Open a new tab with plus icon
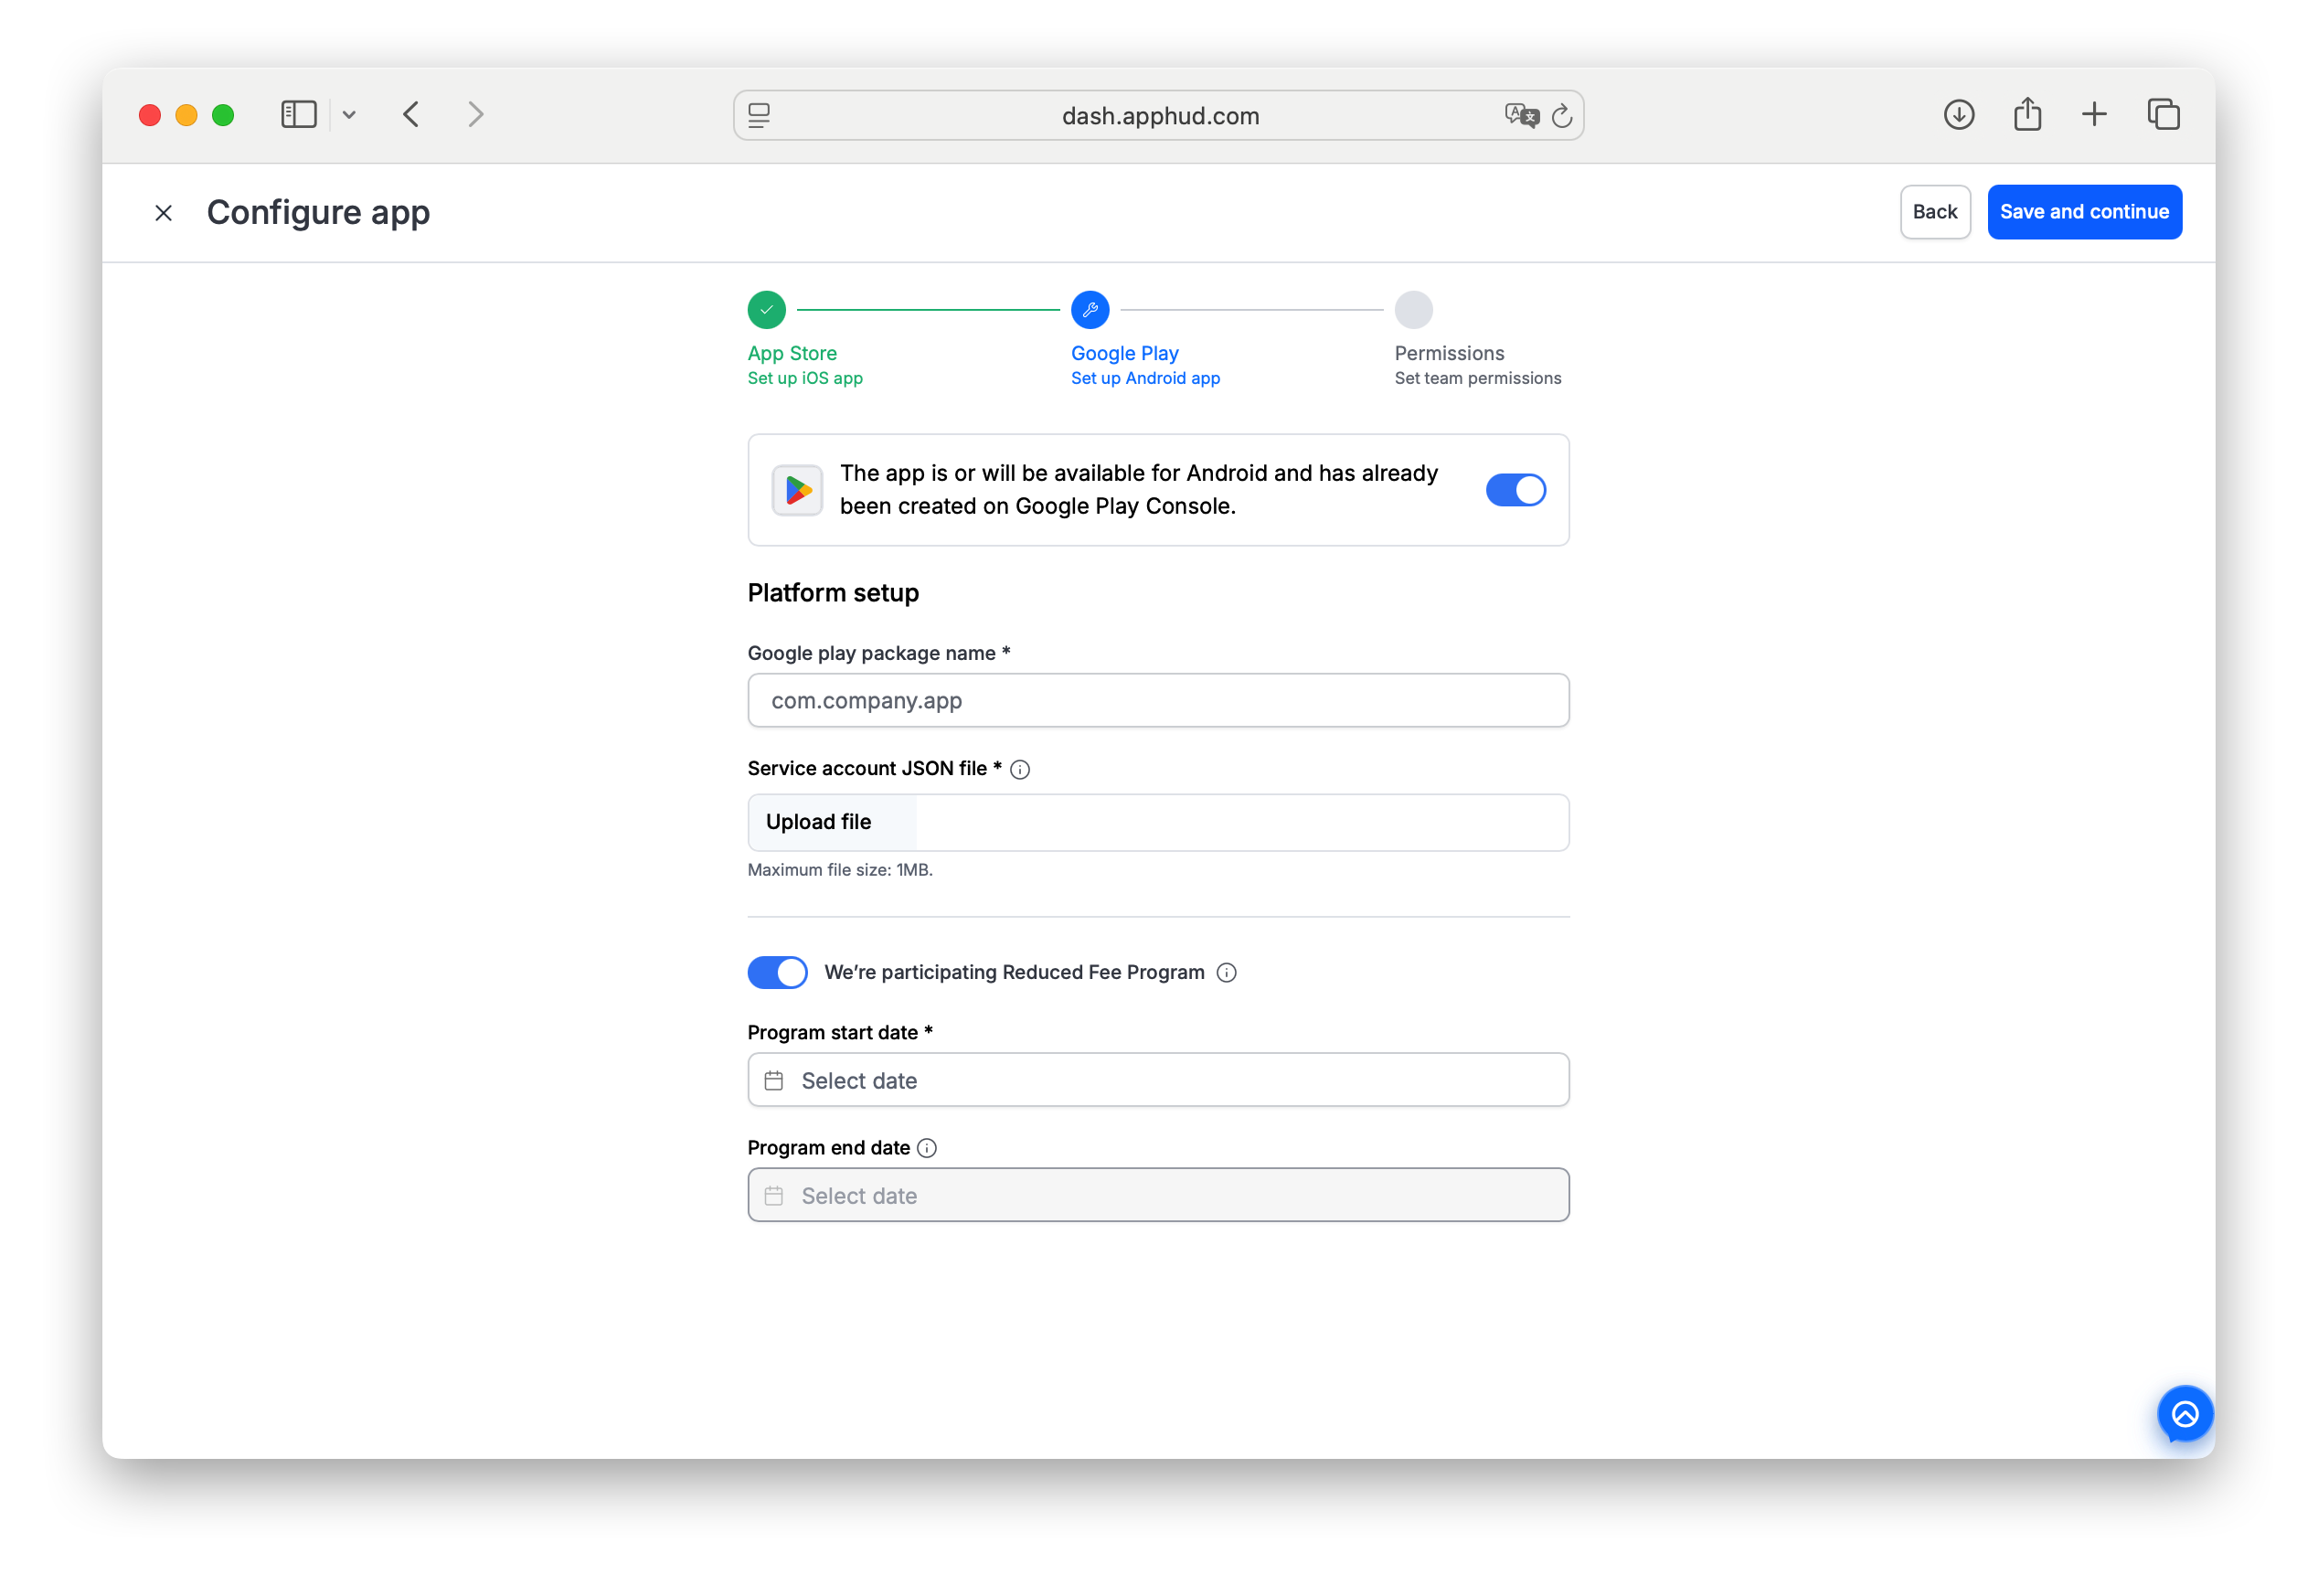 click(x=2093, y=114)
